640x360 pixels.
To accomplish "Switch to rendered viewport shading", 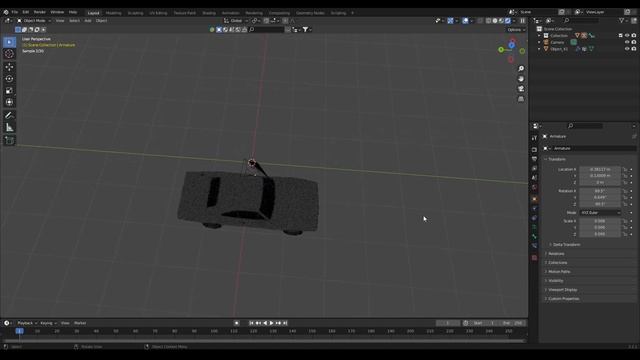I will point(508,21).
